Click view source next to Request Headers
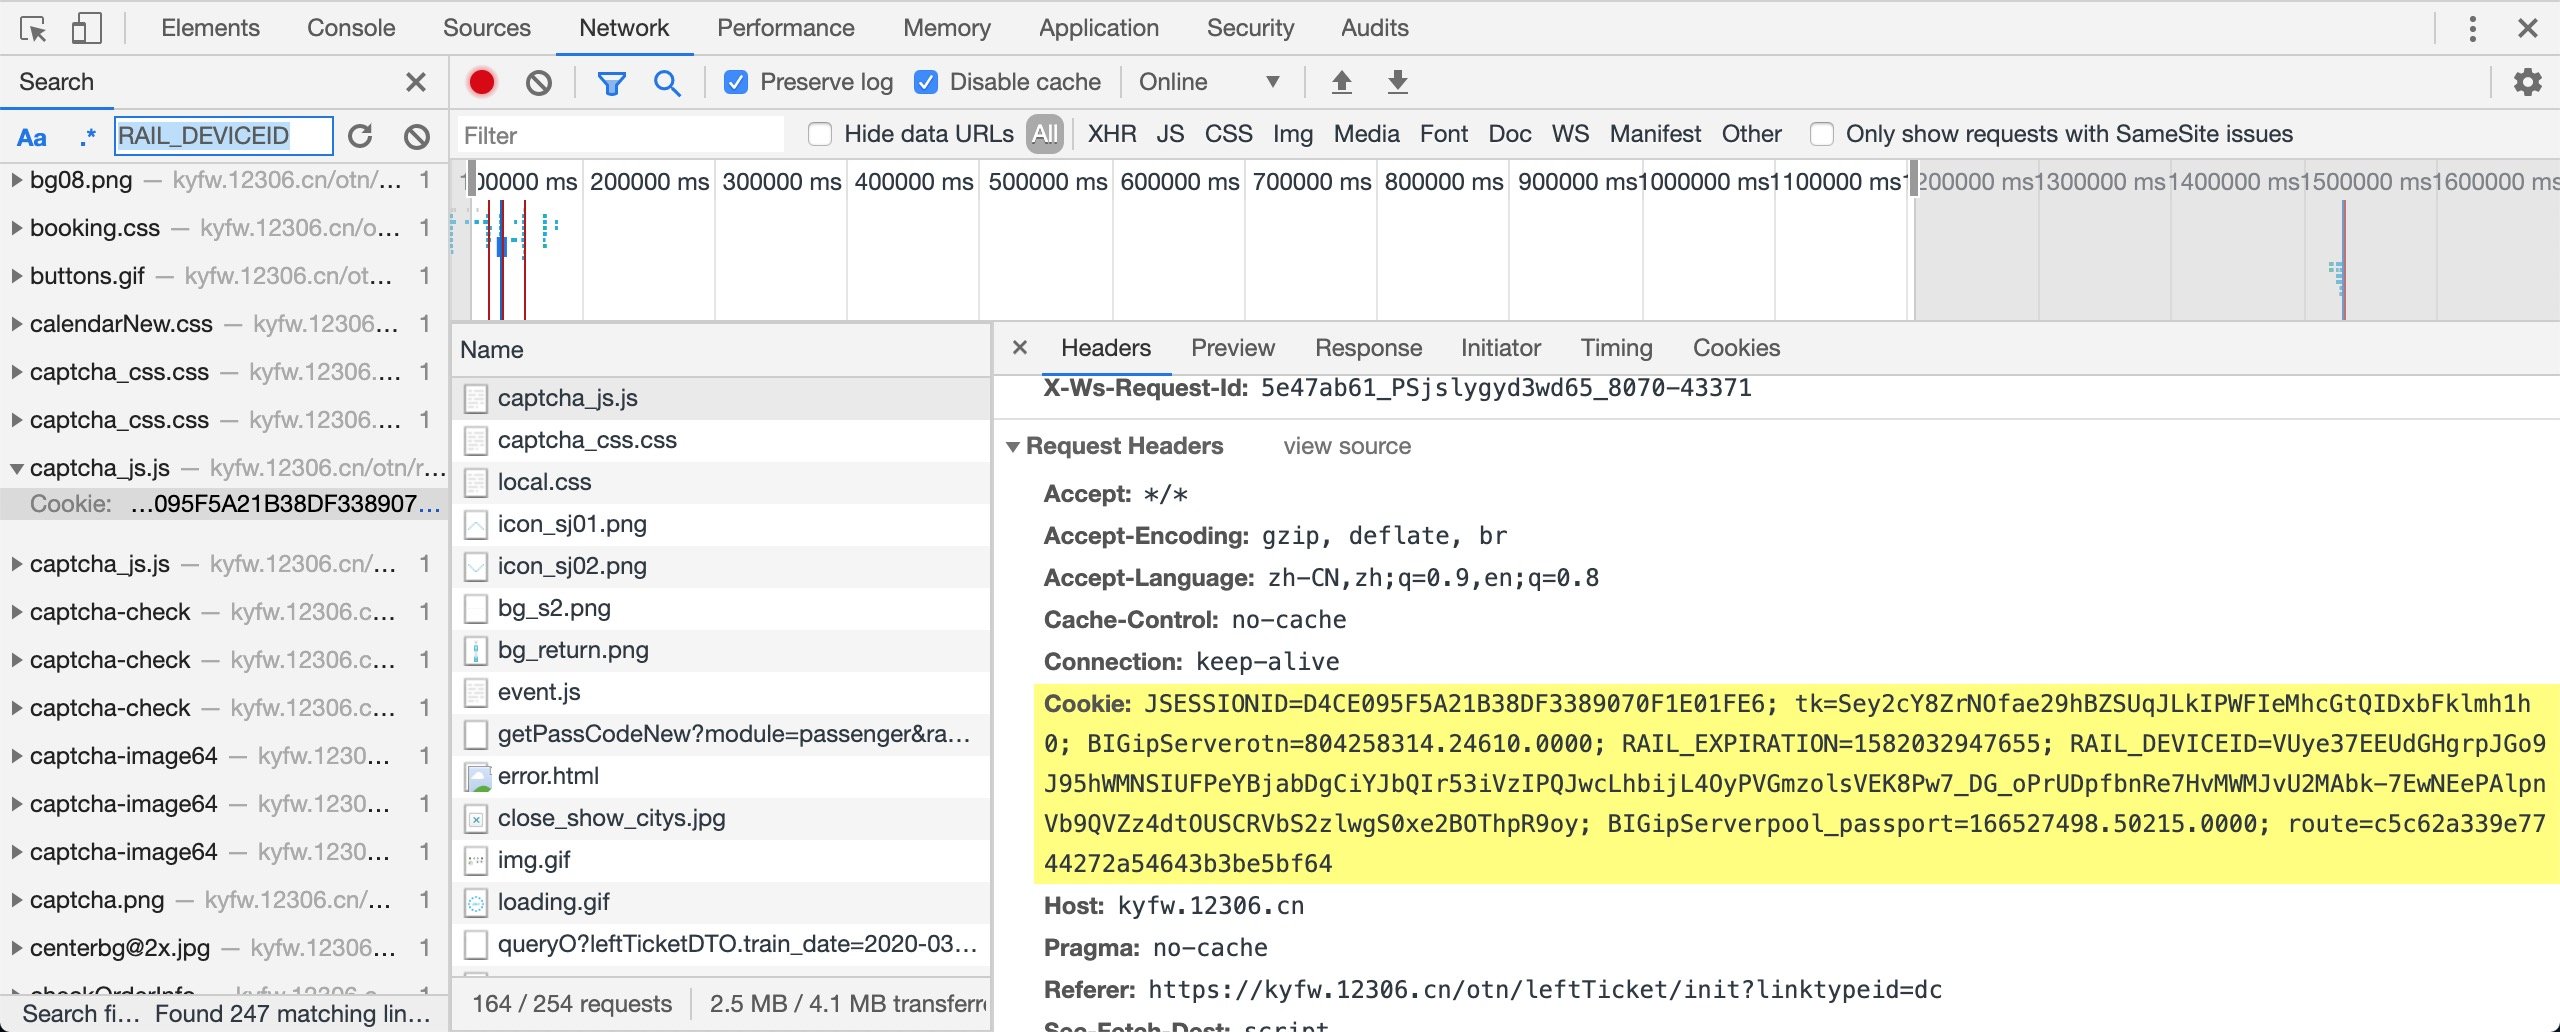 [1346, 446]
